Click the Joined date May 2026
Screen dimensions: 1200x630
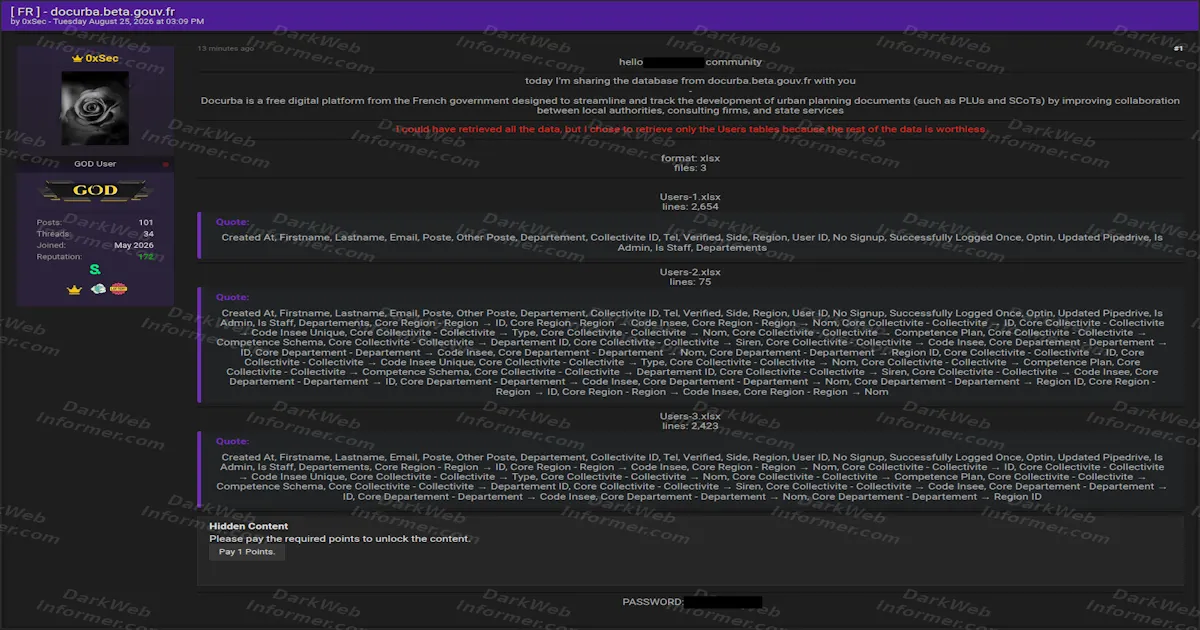(x=134, y=245)
